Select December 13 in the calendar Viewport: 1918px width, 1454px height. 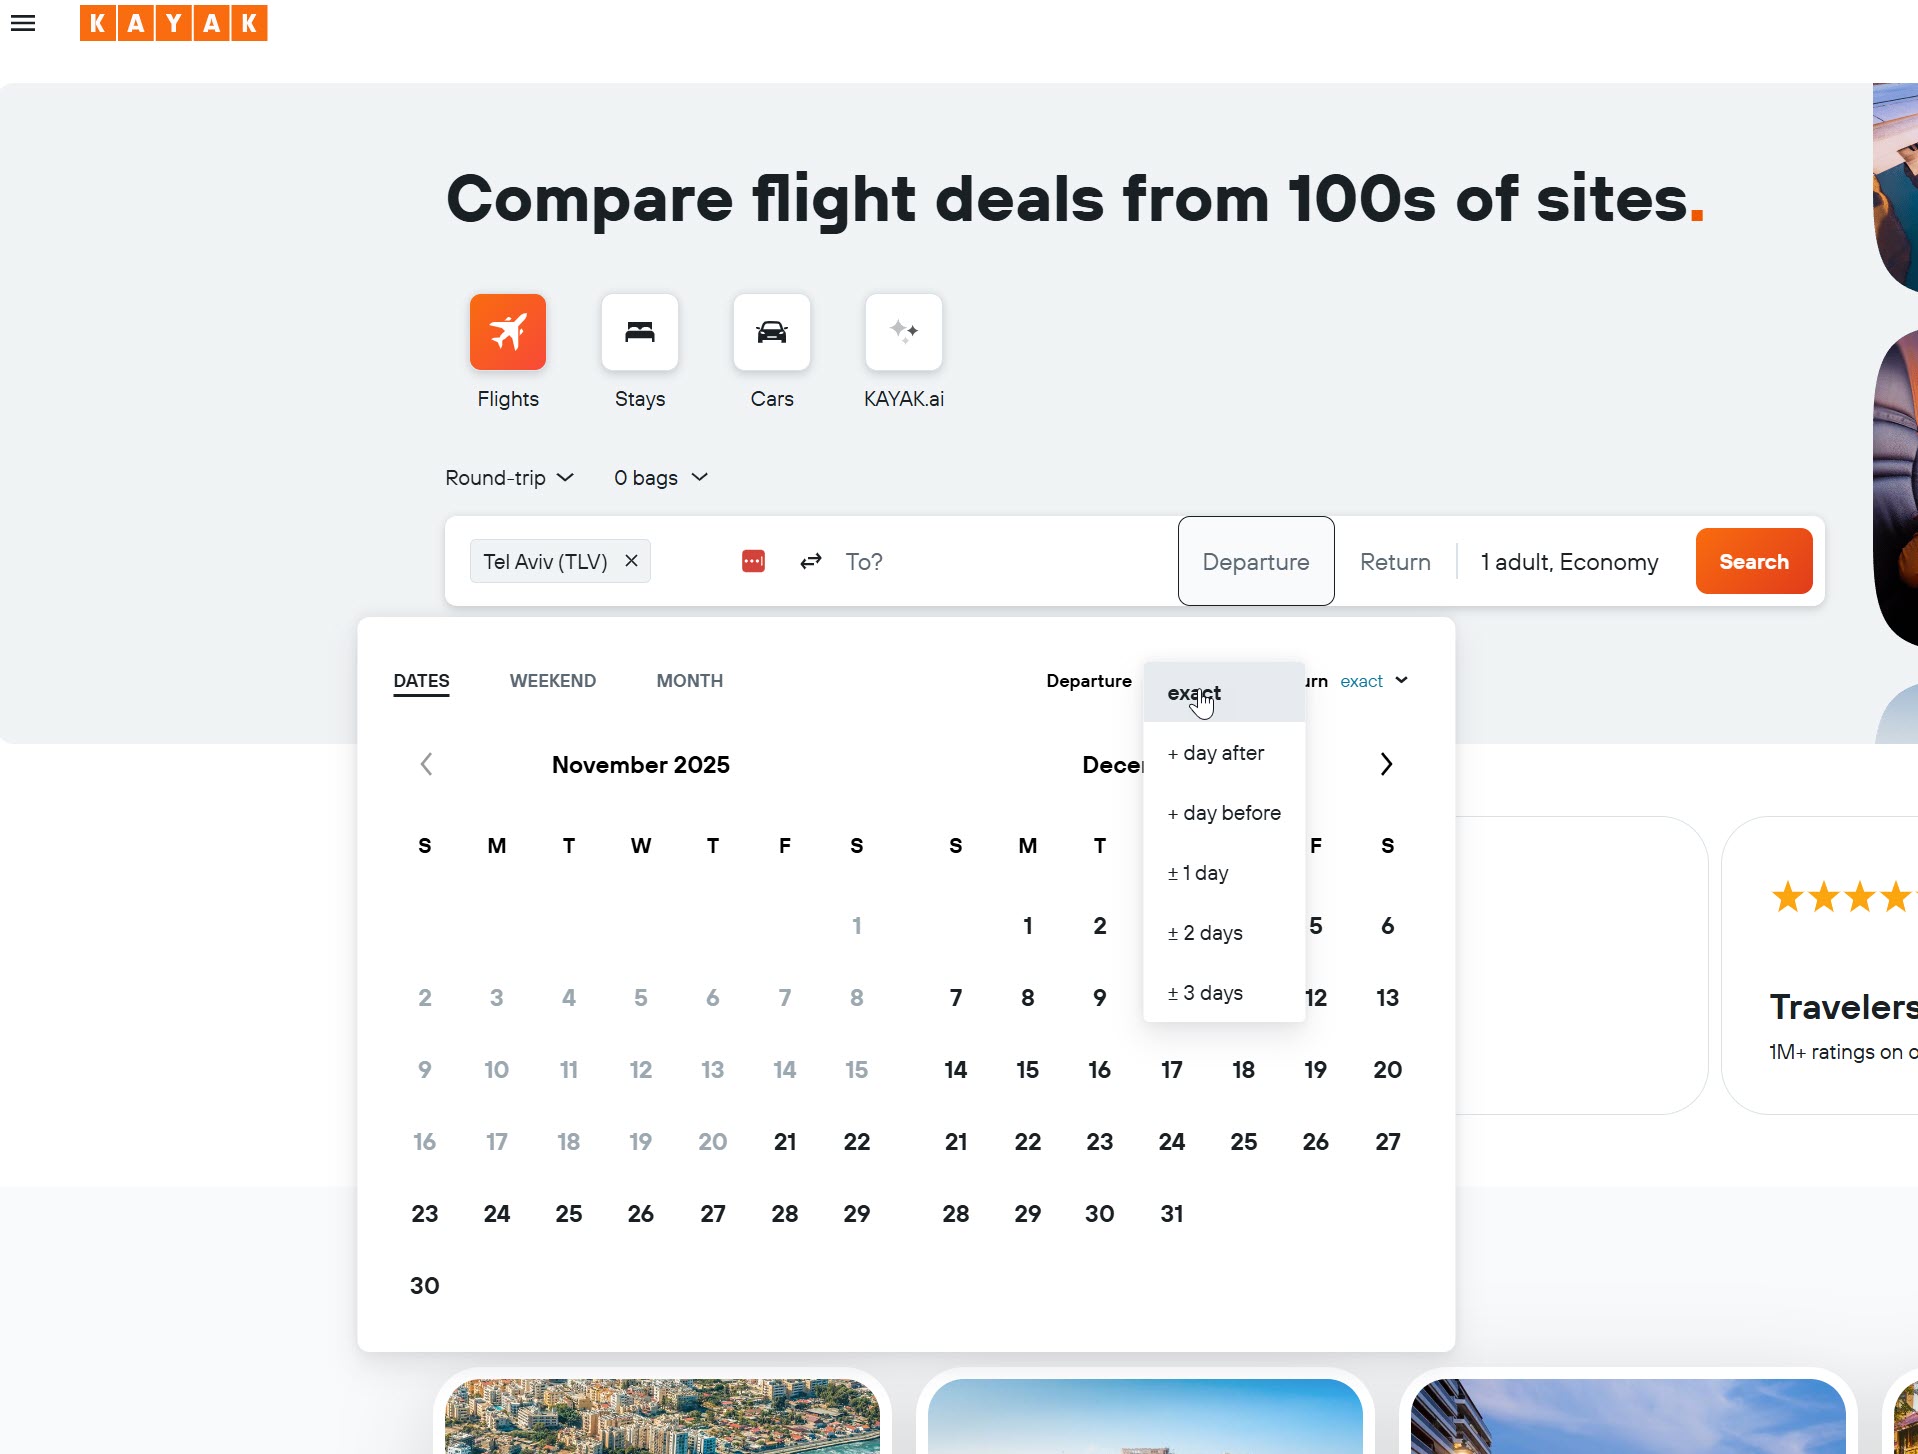point(1388,998)
